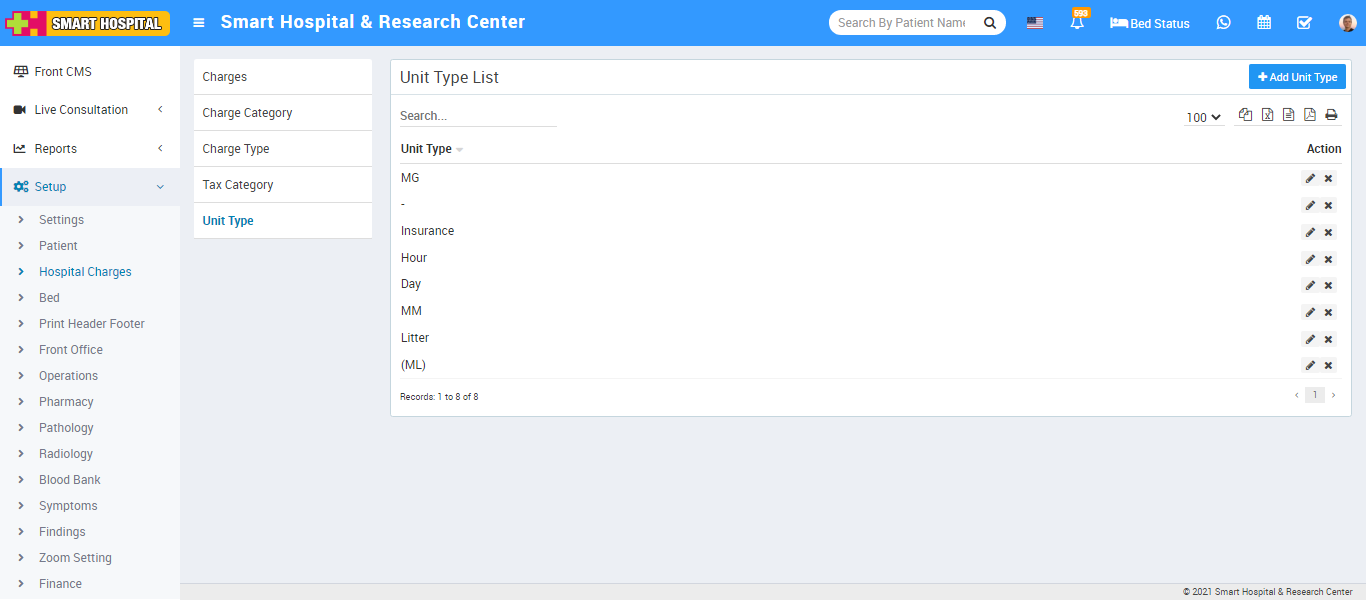1366x600 pixels.
Task: Copy the unit type table data
Action: click(1245, 115)
